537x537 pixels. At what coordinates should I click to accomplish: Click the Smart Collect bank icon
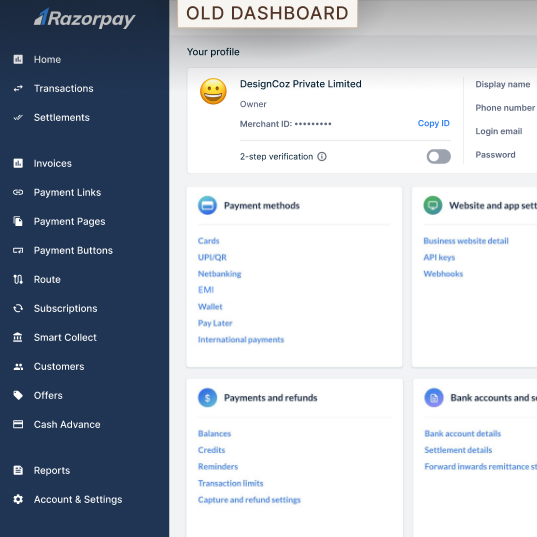18,337
